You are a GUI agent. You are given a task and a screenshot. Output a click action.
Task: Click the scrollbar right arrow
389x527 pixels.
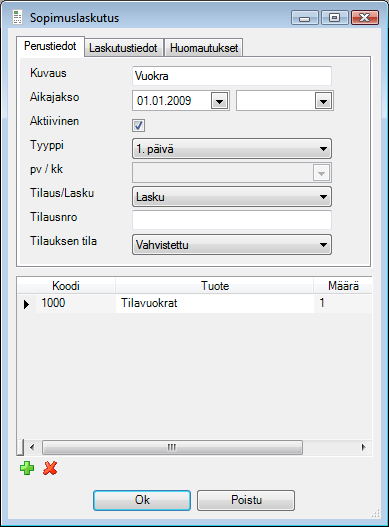click(364, 447)
